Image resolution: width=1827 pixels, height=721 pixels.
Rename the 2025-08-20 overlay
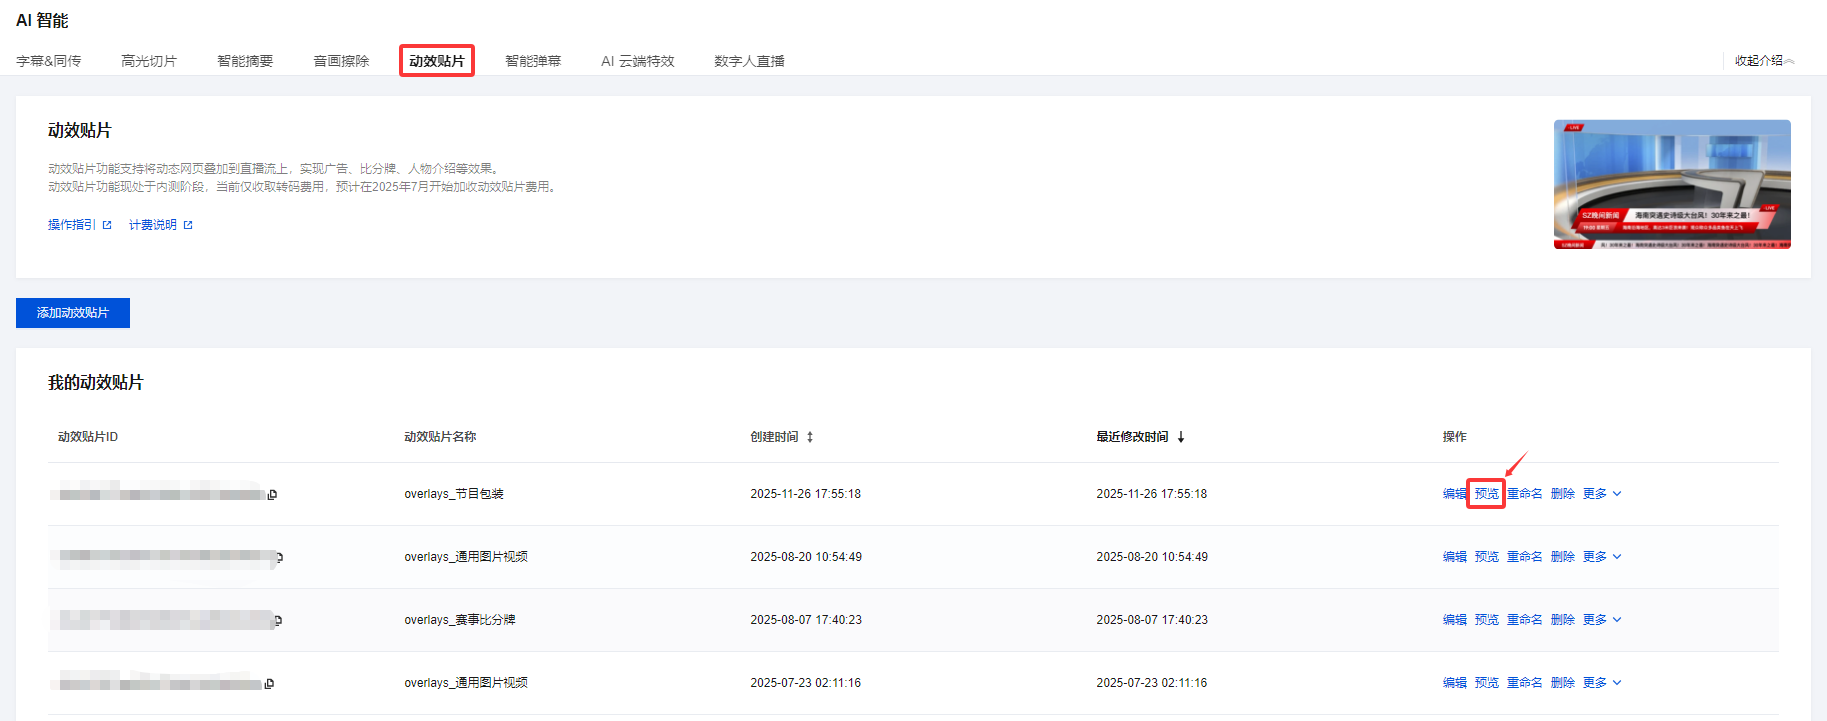pos(1524,557)
